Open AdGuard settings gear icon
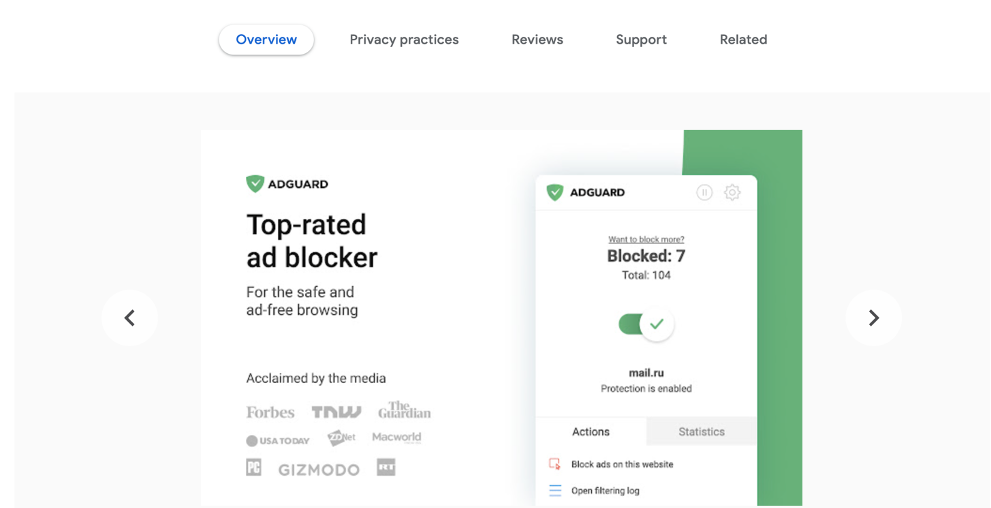The image size is (991, 508). pos(732,192)
